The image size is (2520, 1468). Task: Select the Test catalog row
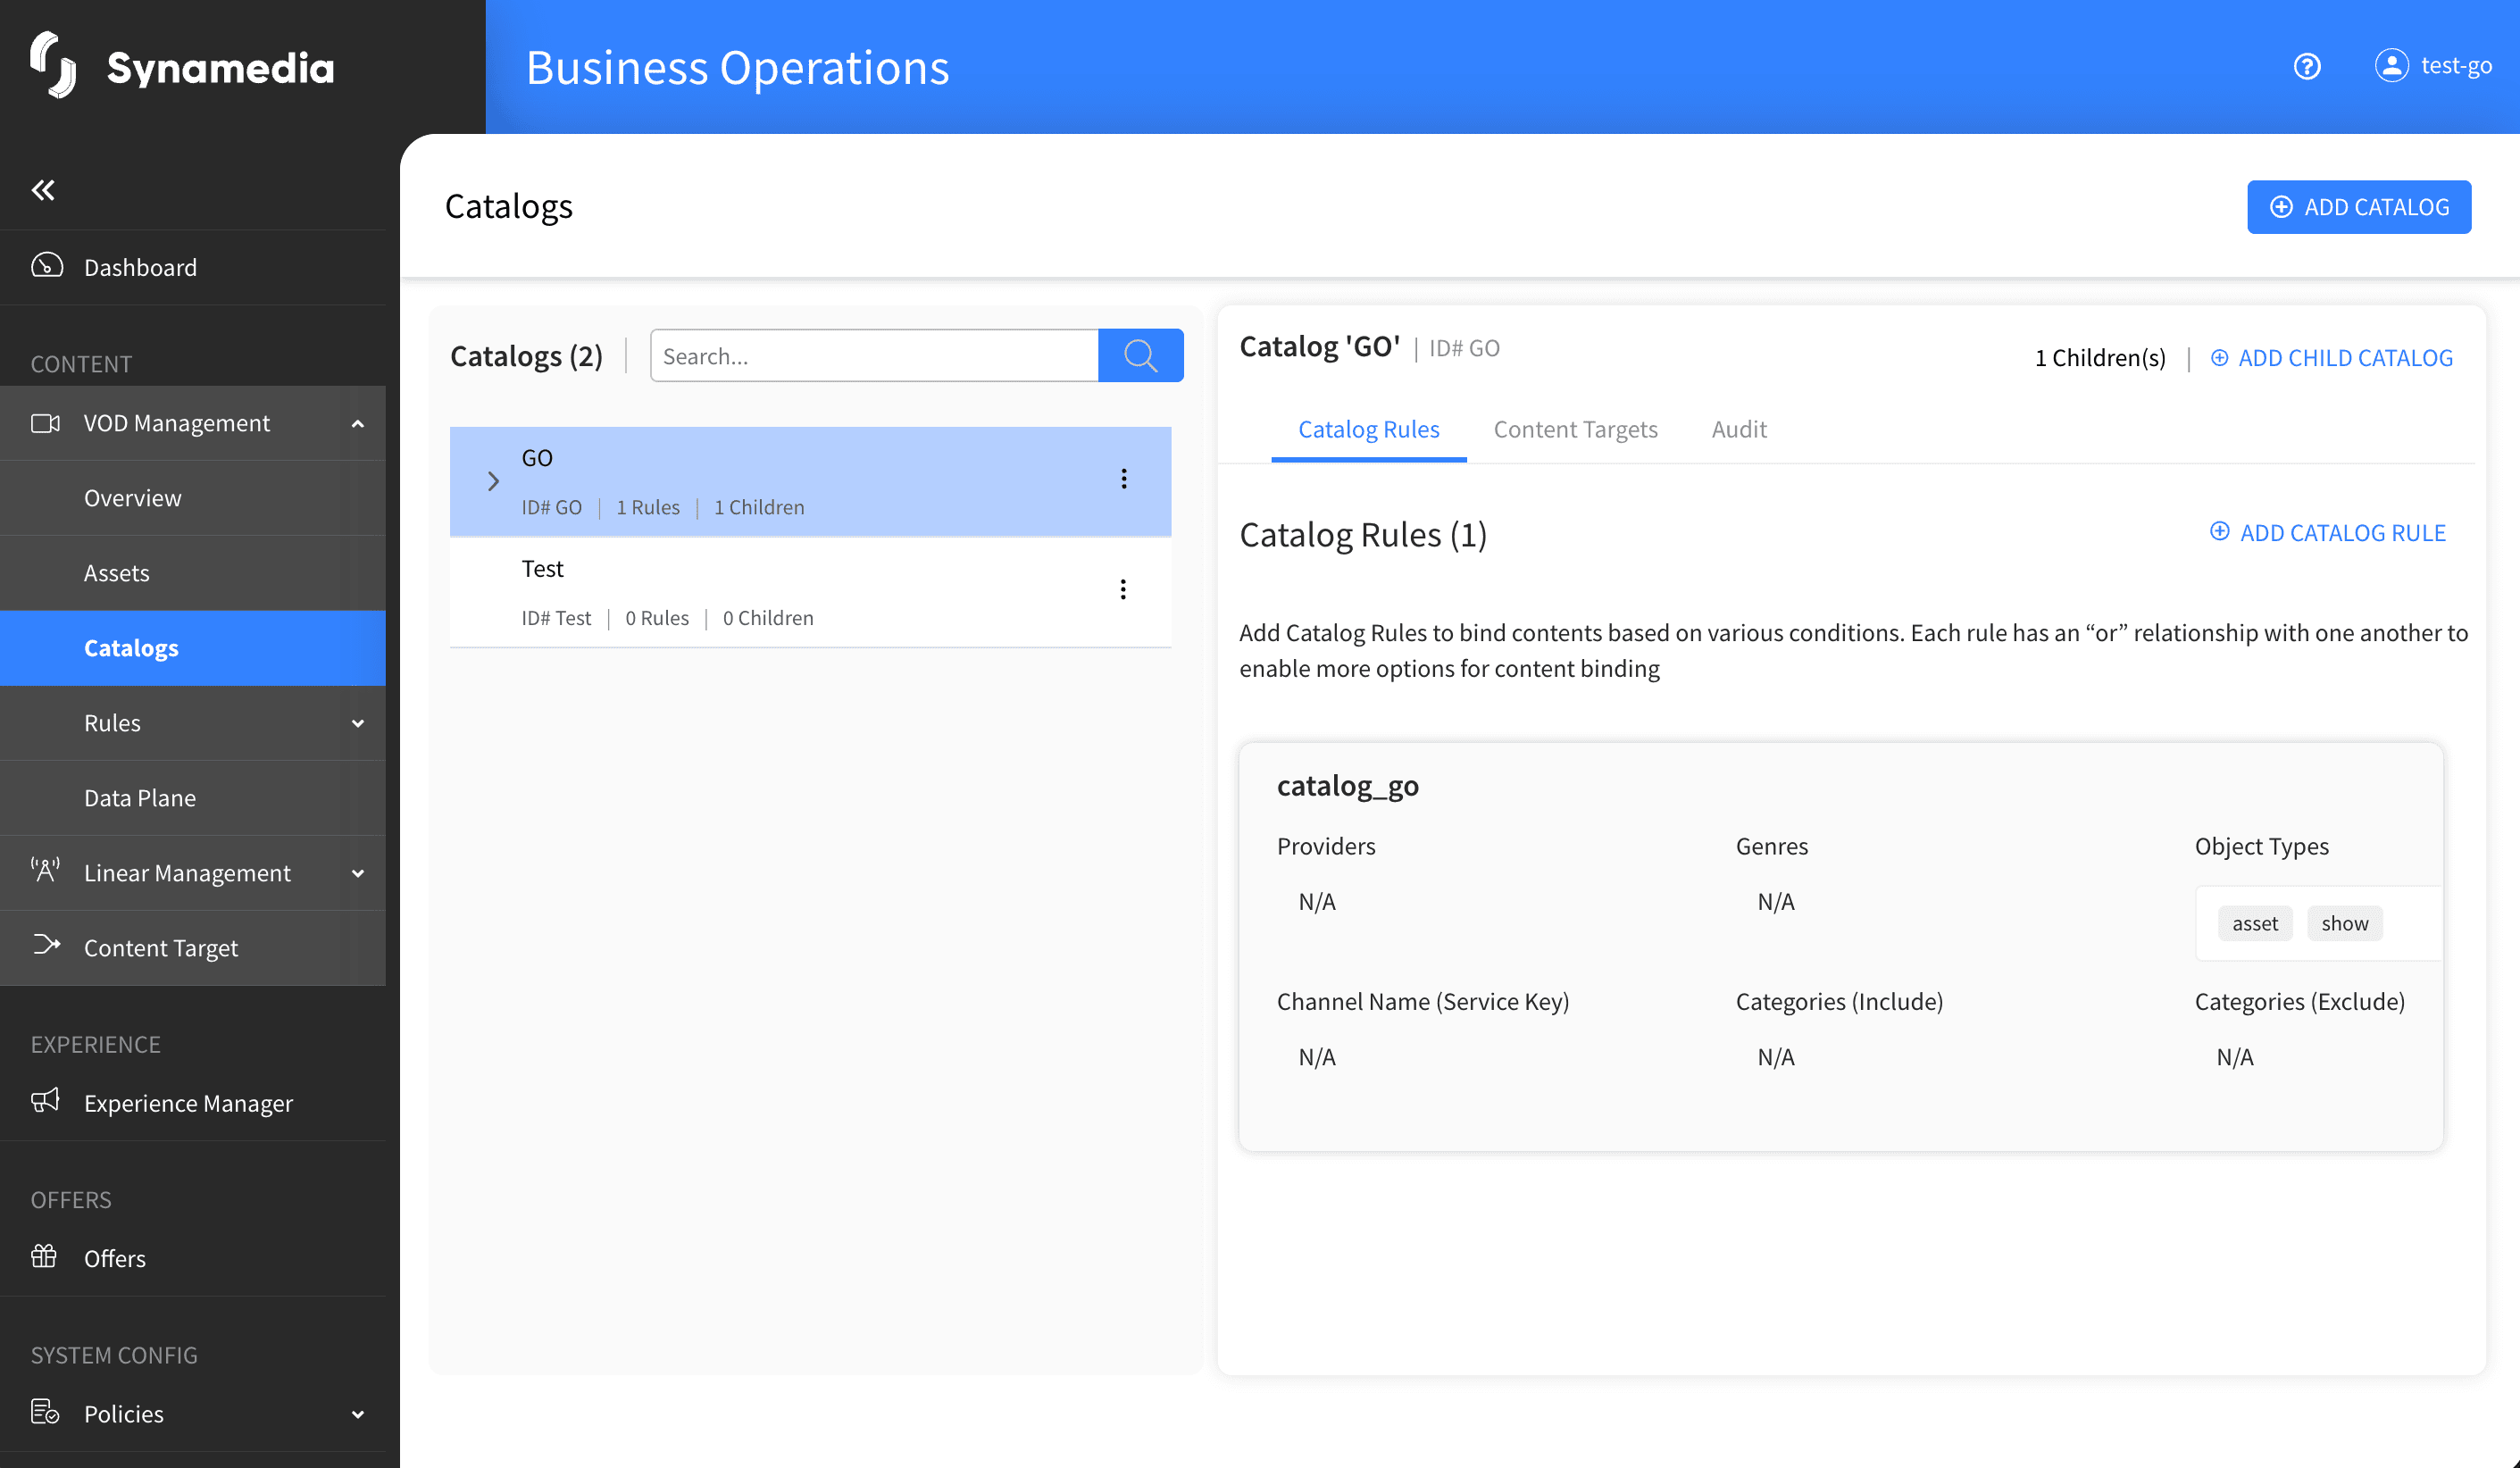pyautogui.click(x=810, y=593)
